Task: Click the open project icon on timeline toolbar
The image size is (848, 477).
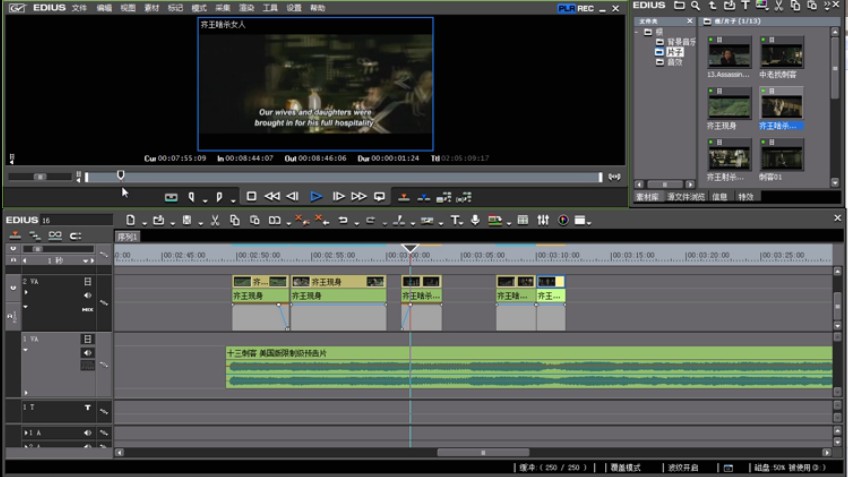Action: point(158,220)
